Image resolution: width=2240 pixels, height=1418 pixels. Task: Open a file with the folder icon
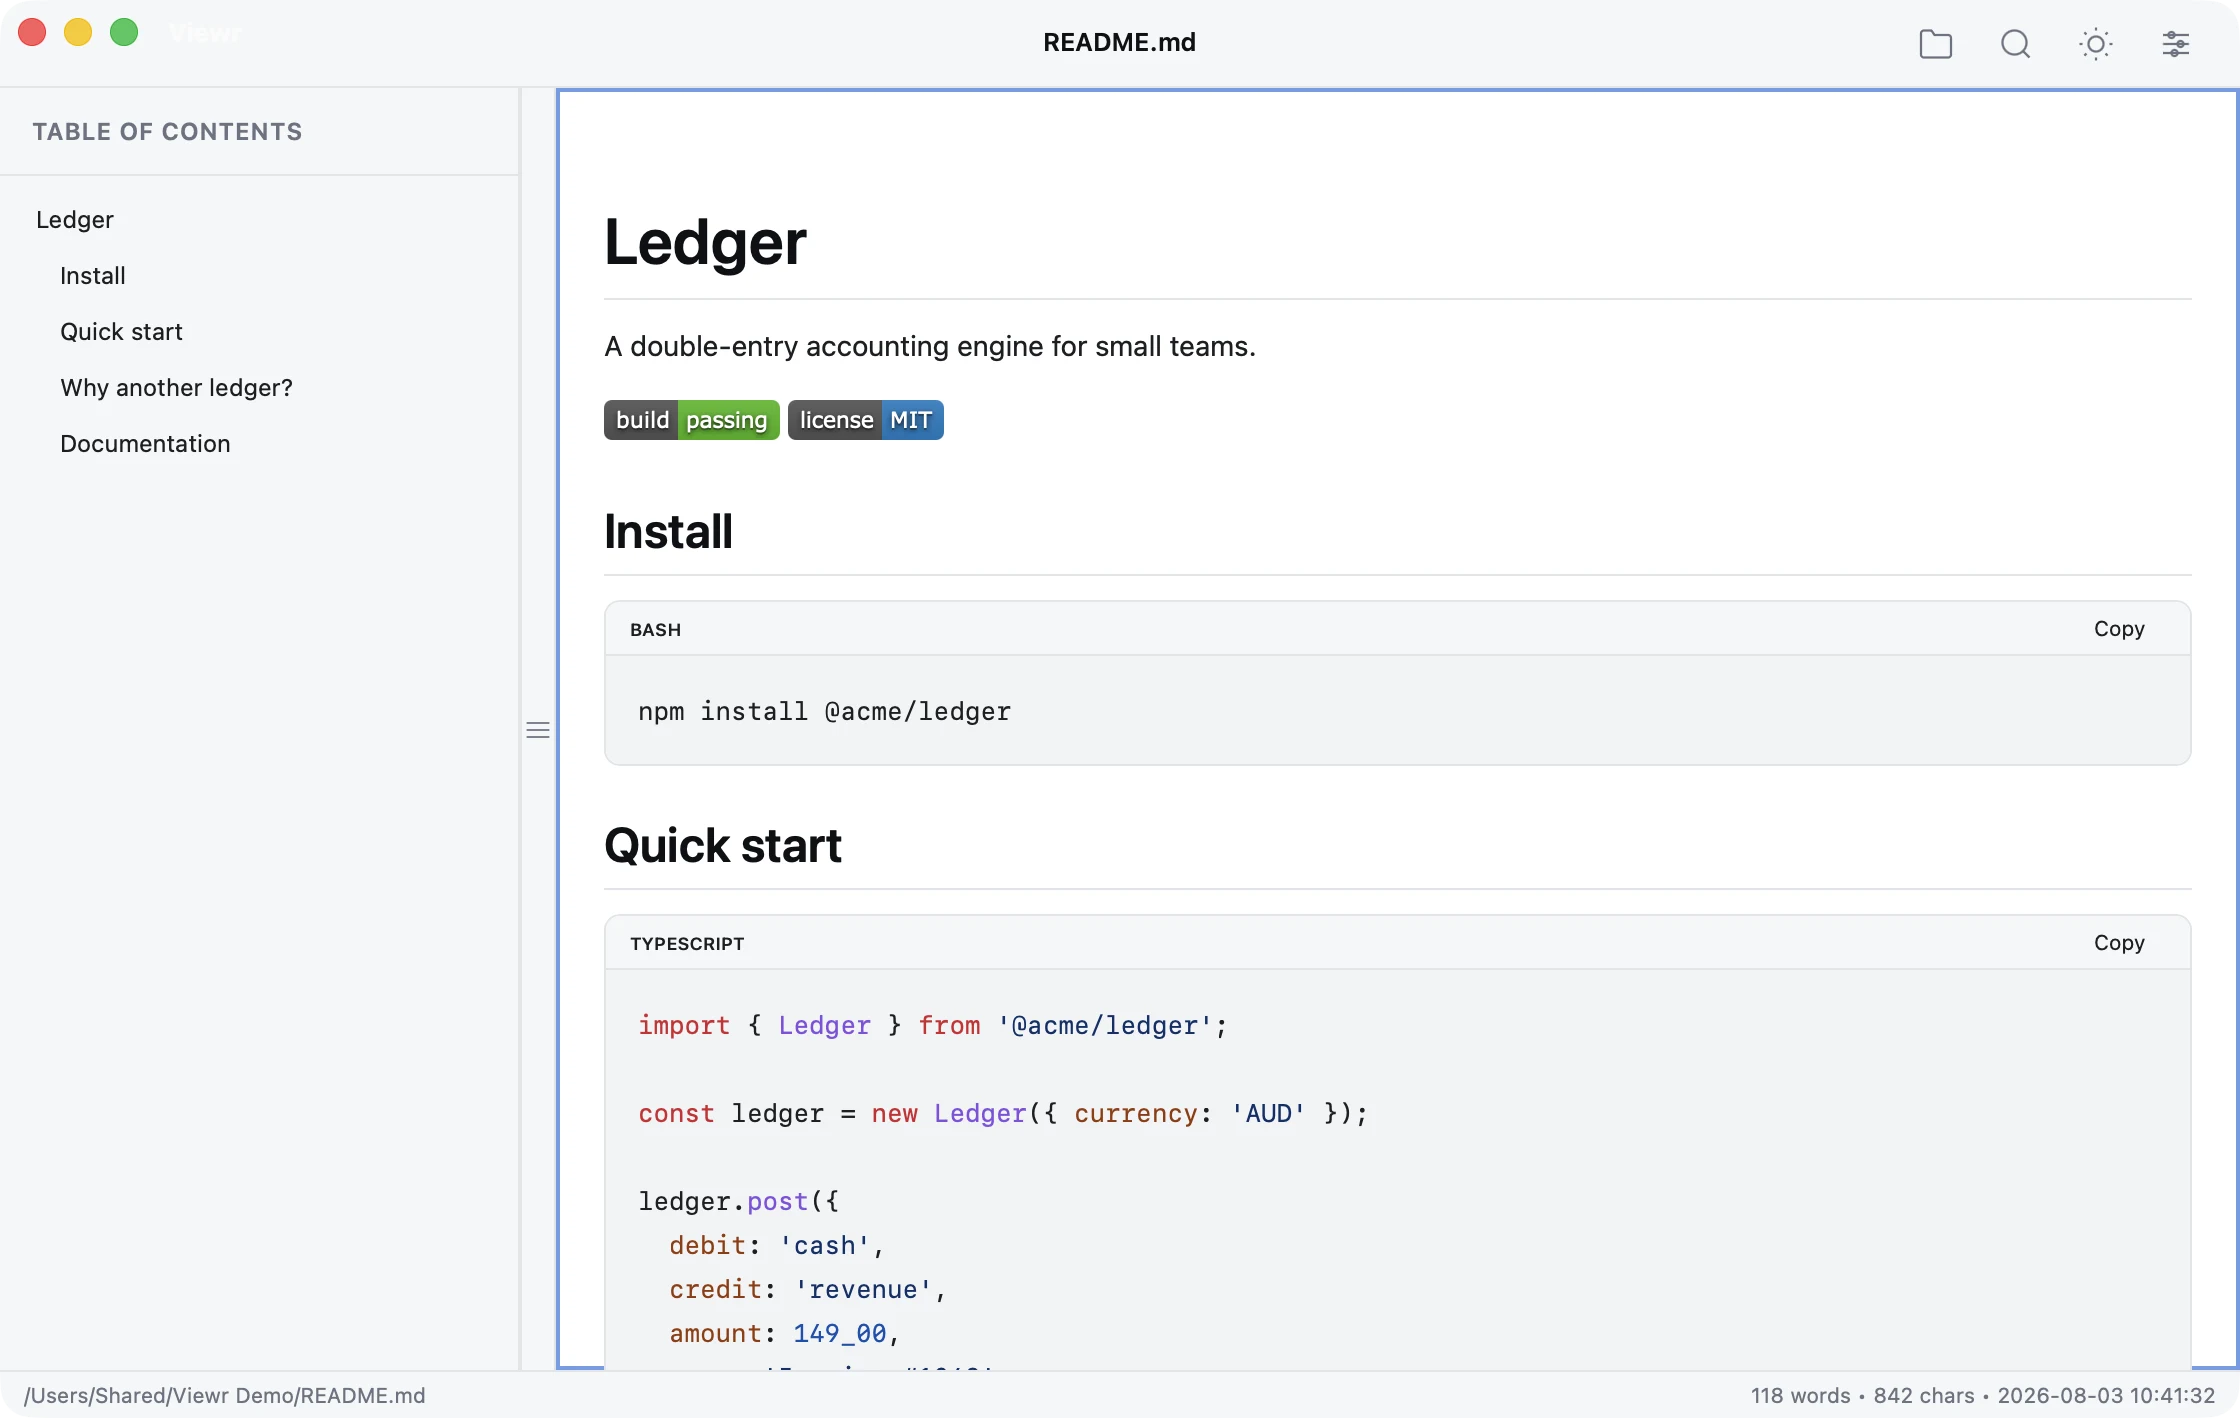point(1935,44)
